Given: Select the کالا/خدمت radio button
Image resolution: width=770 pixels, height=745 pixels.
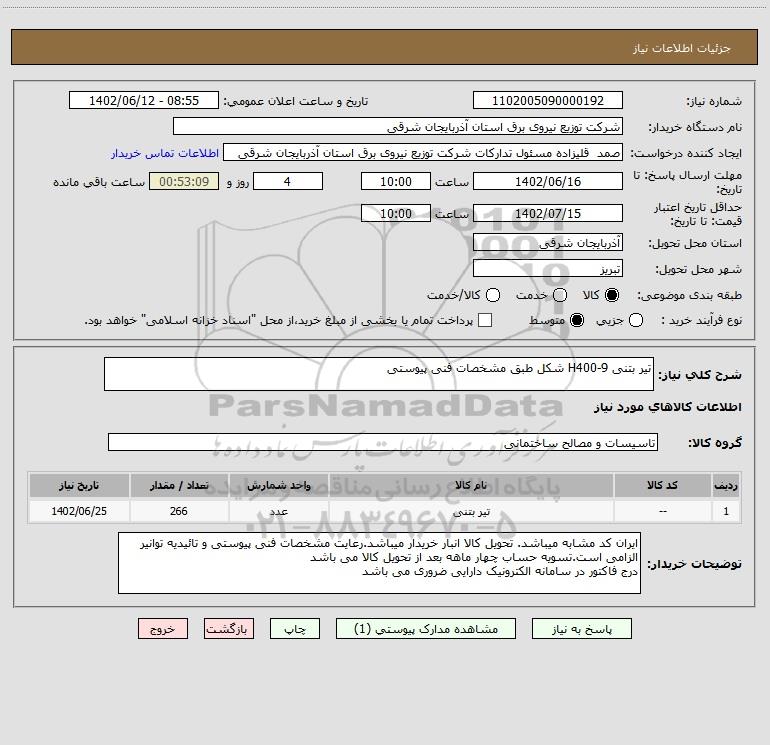Looking at the screenshot, I should click(493, 295).
